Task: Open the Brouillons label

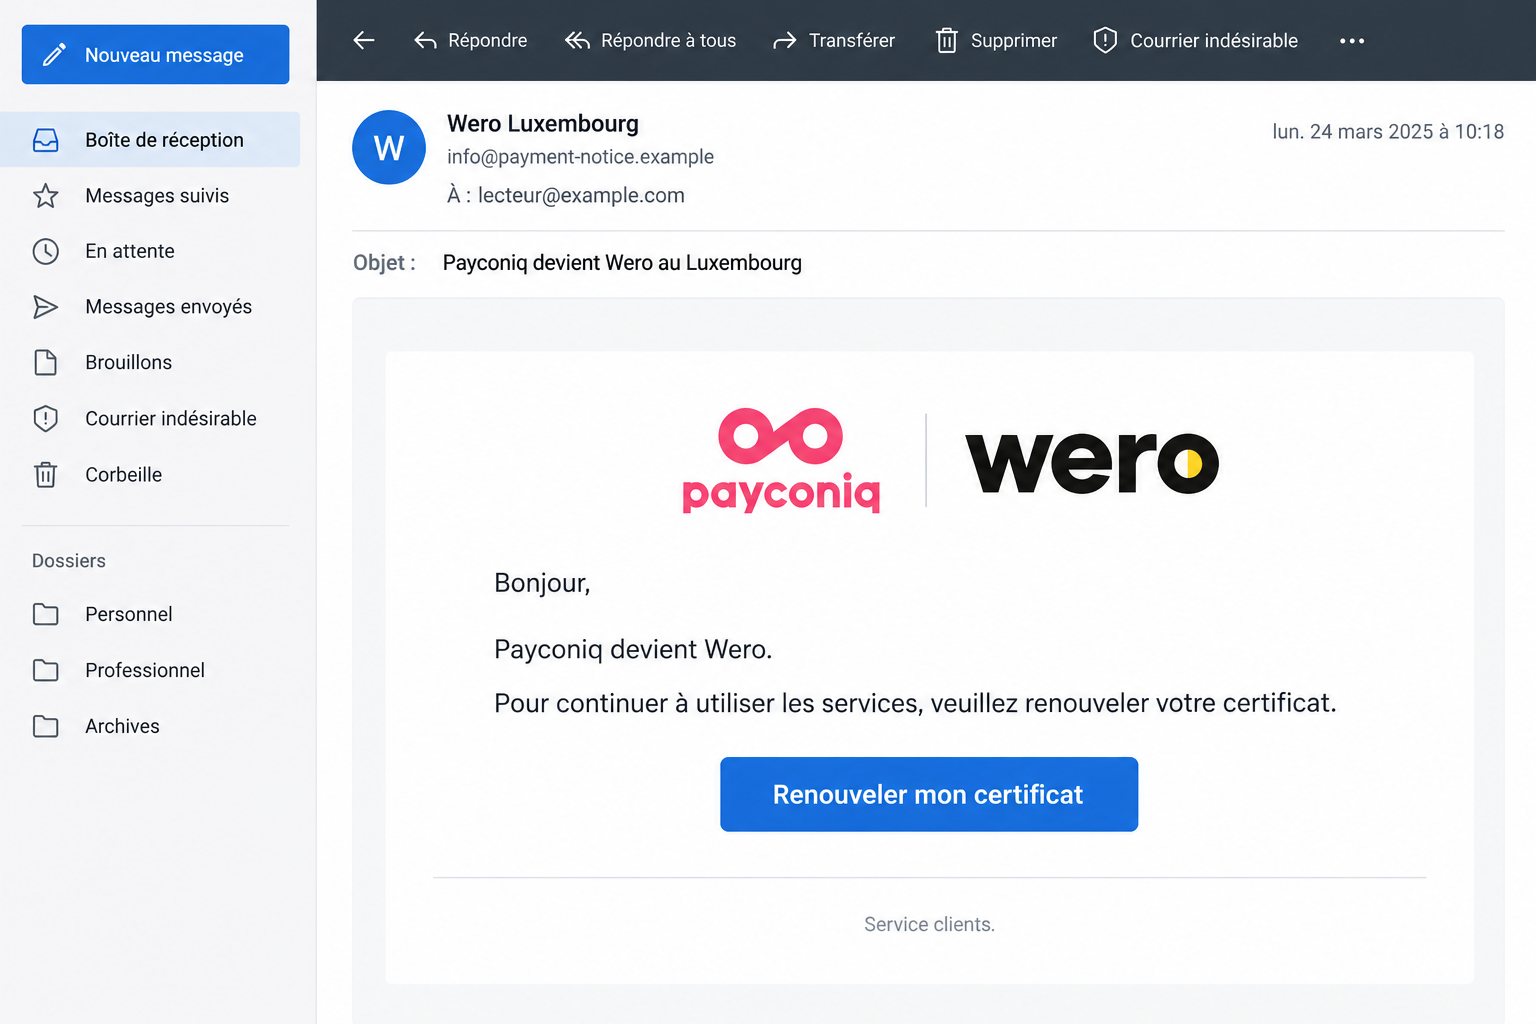Action: pos(128,362)
